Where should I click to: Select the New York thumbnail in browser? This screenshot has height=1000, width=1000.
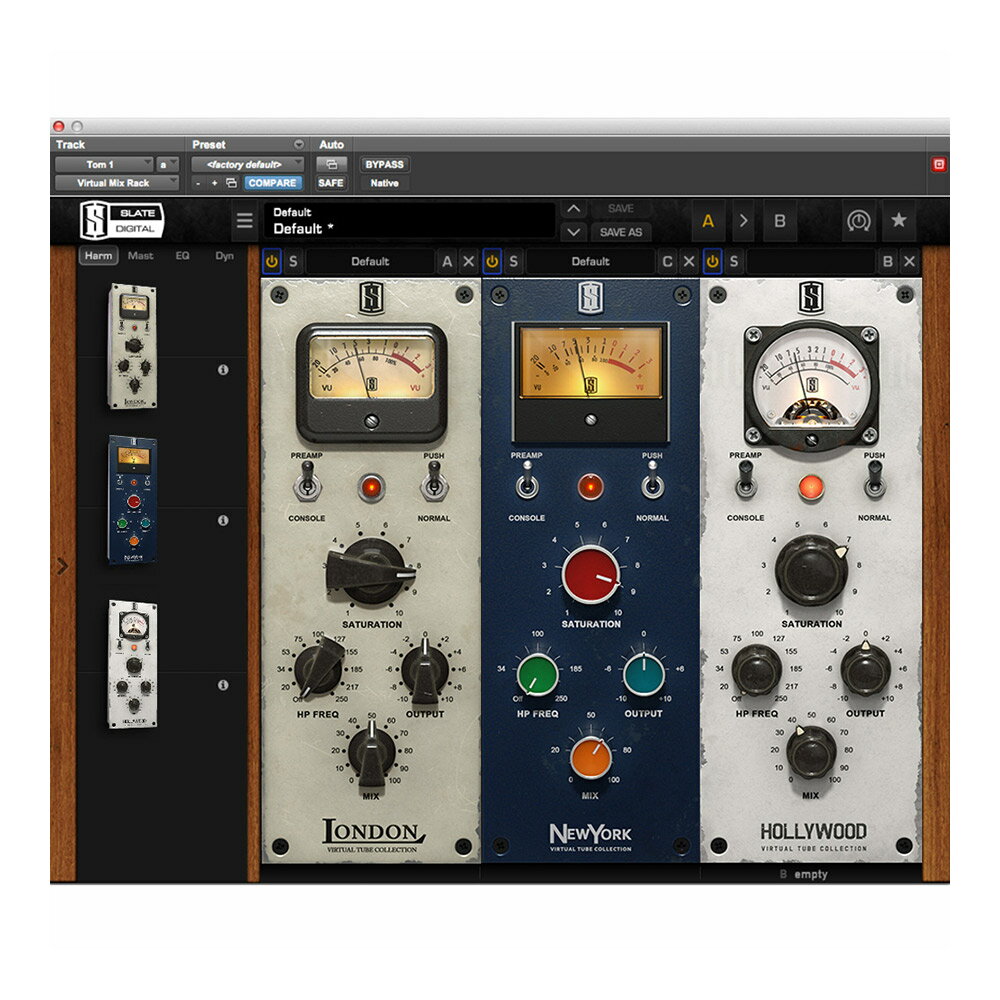click(133, 499)
